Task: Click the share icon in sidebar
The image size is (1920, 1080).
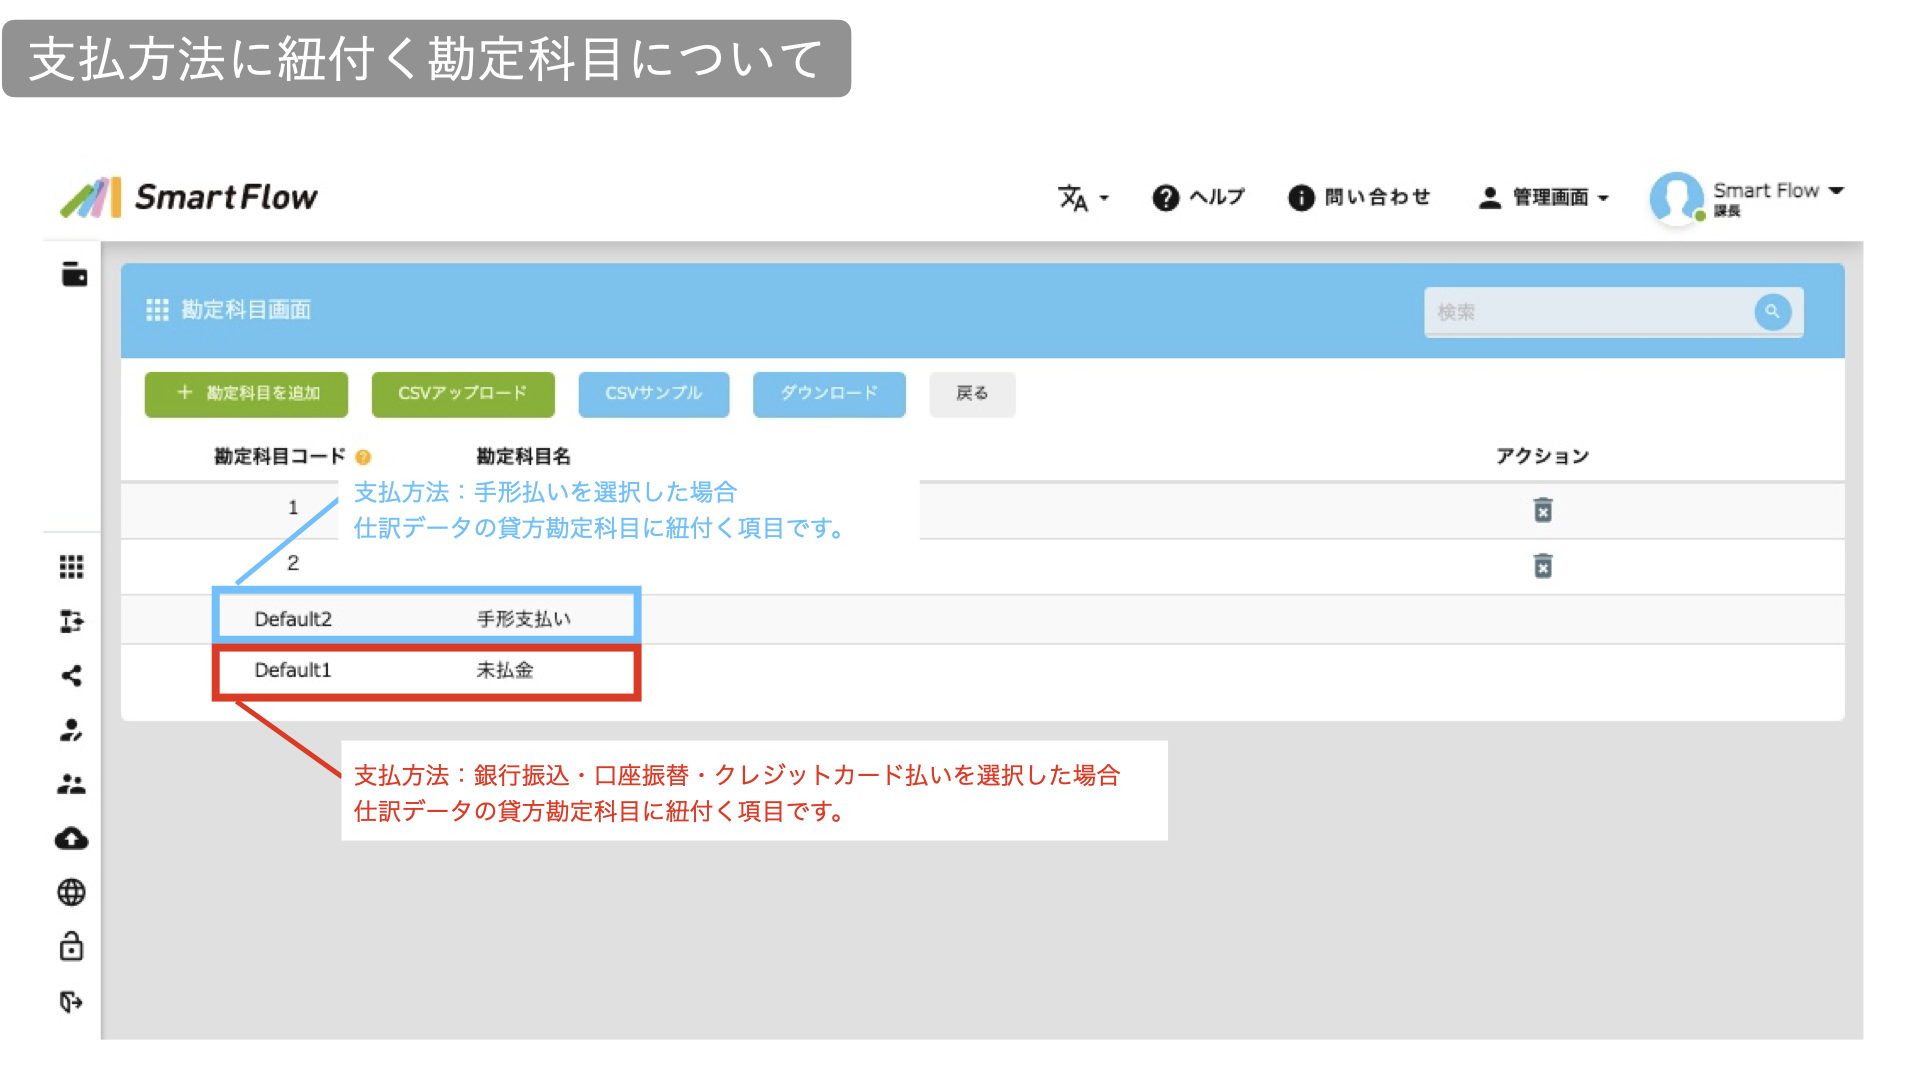Action: [71, 676]
